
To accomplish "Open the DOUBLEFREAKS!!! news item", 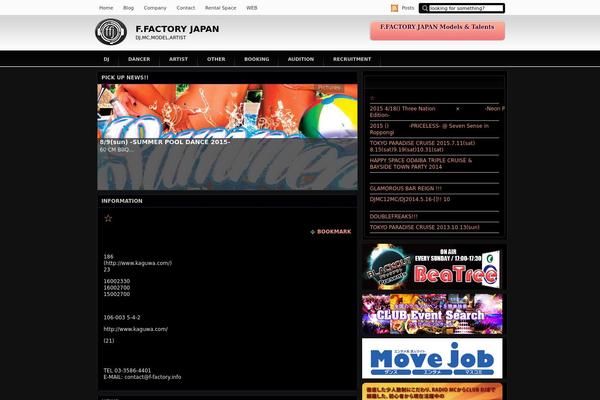I will click(x=394, y=216).
